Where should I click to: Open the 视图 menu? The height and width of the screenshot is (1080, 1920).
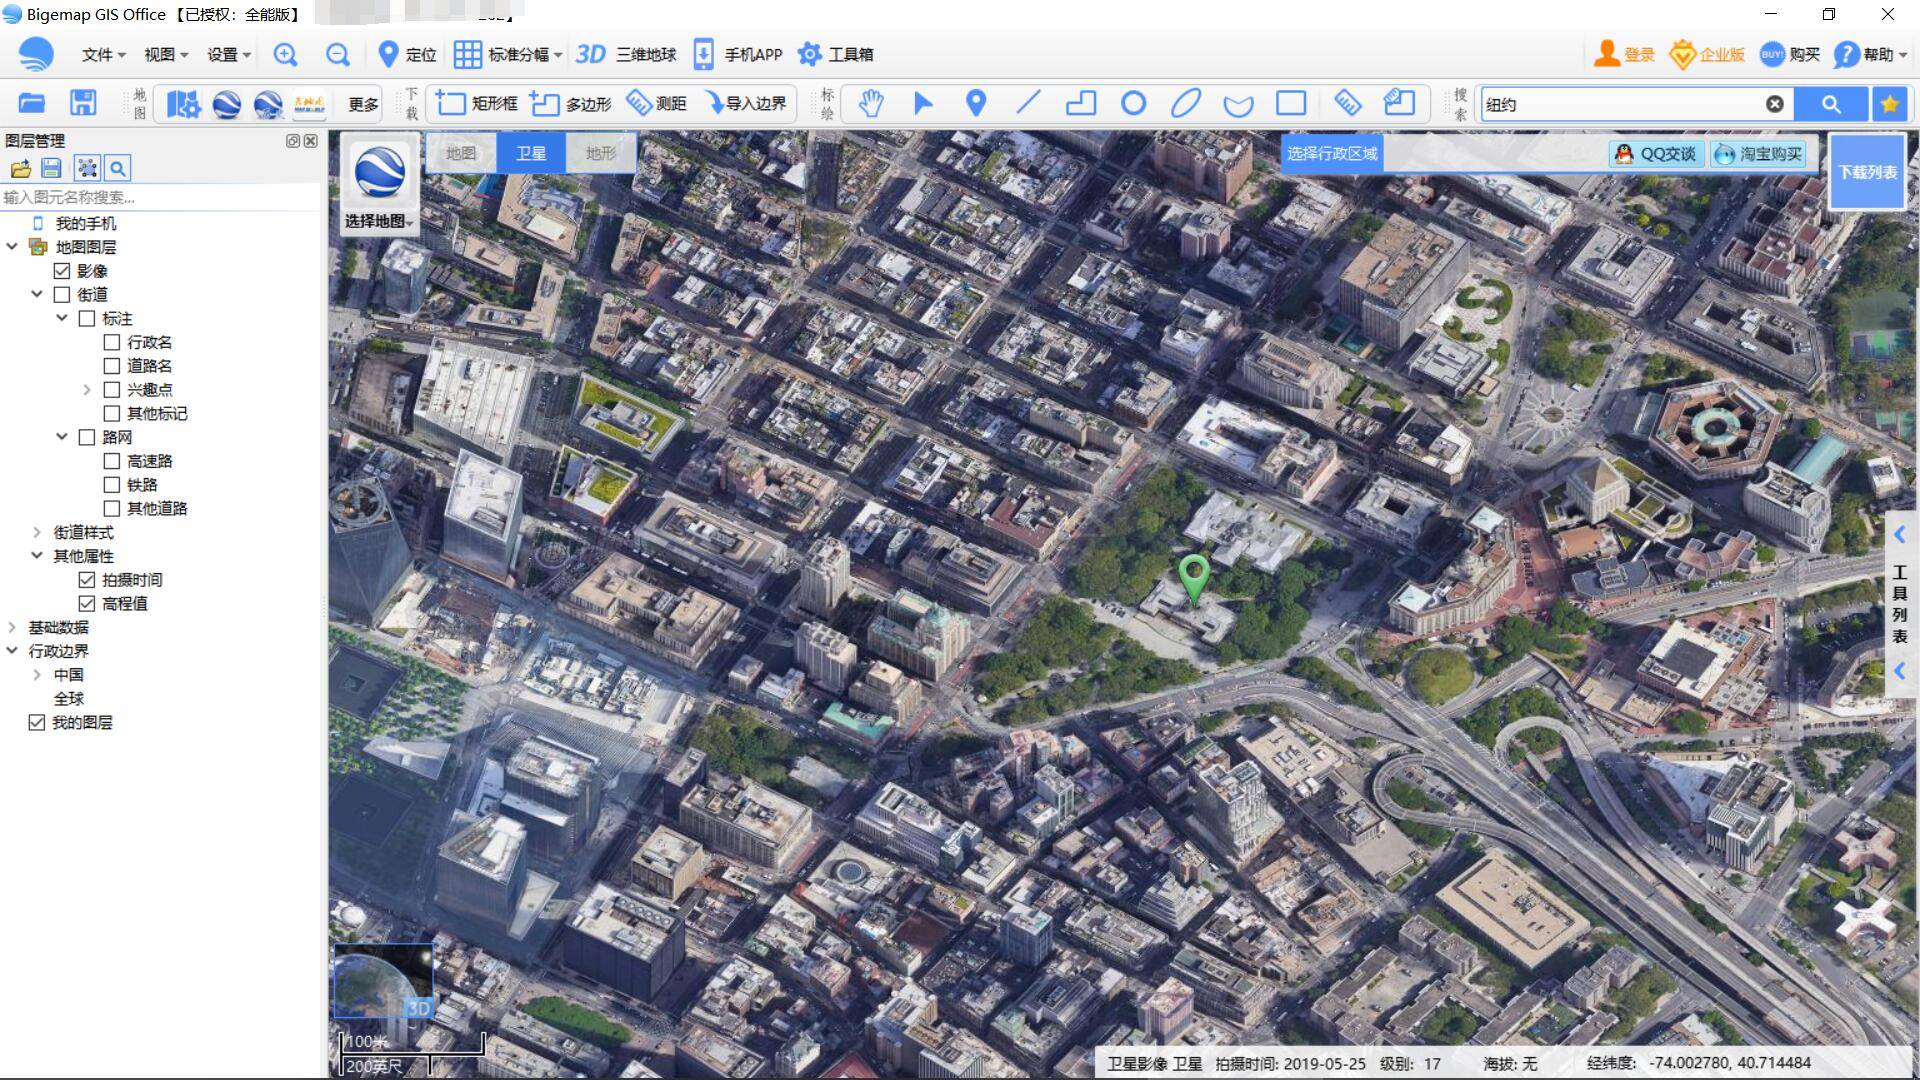[165, 55]
